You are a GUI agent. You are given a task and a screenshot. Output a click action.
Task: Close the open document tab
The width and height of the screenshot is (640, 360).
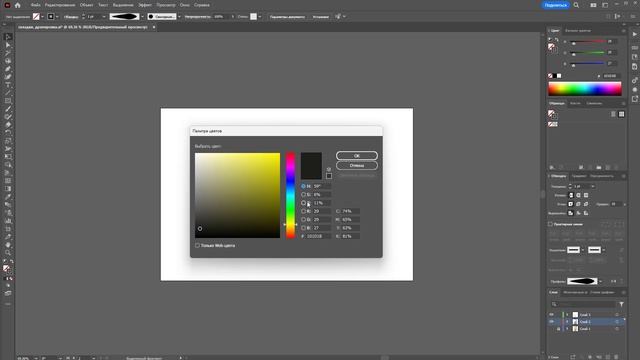tap(154, 27)
